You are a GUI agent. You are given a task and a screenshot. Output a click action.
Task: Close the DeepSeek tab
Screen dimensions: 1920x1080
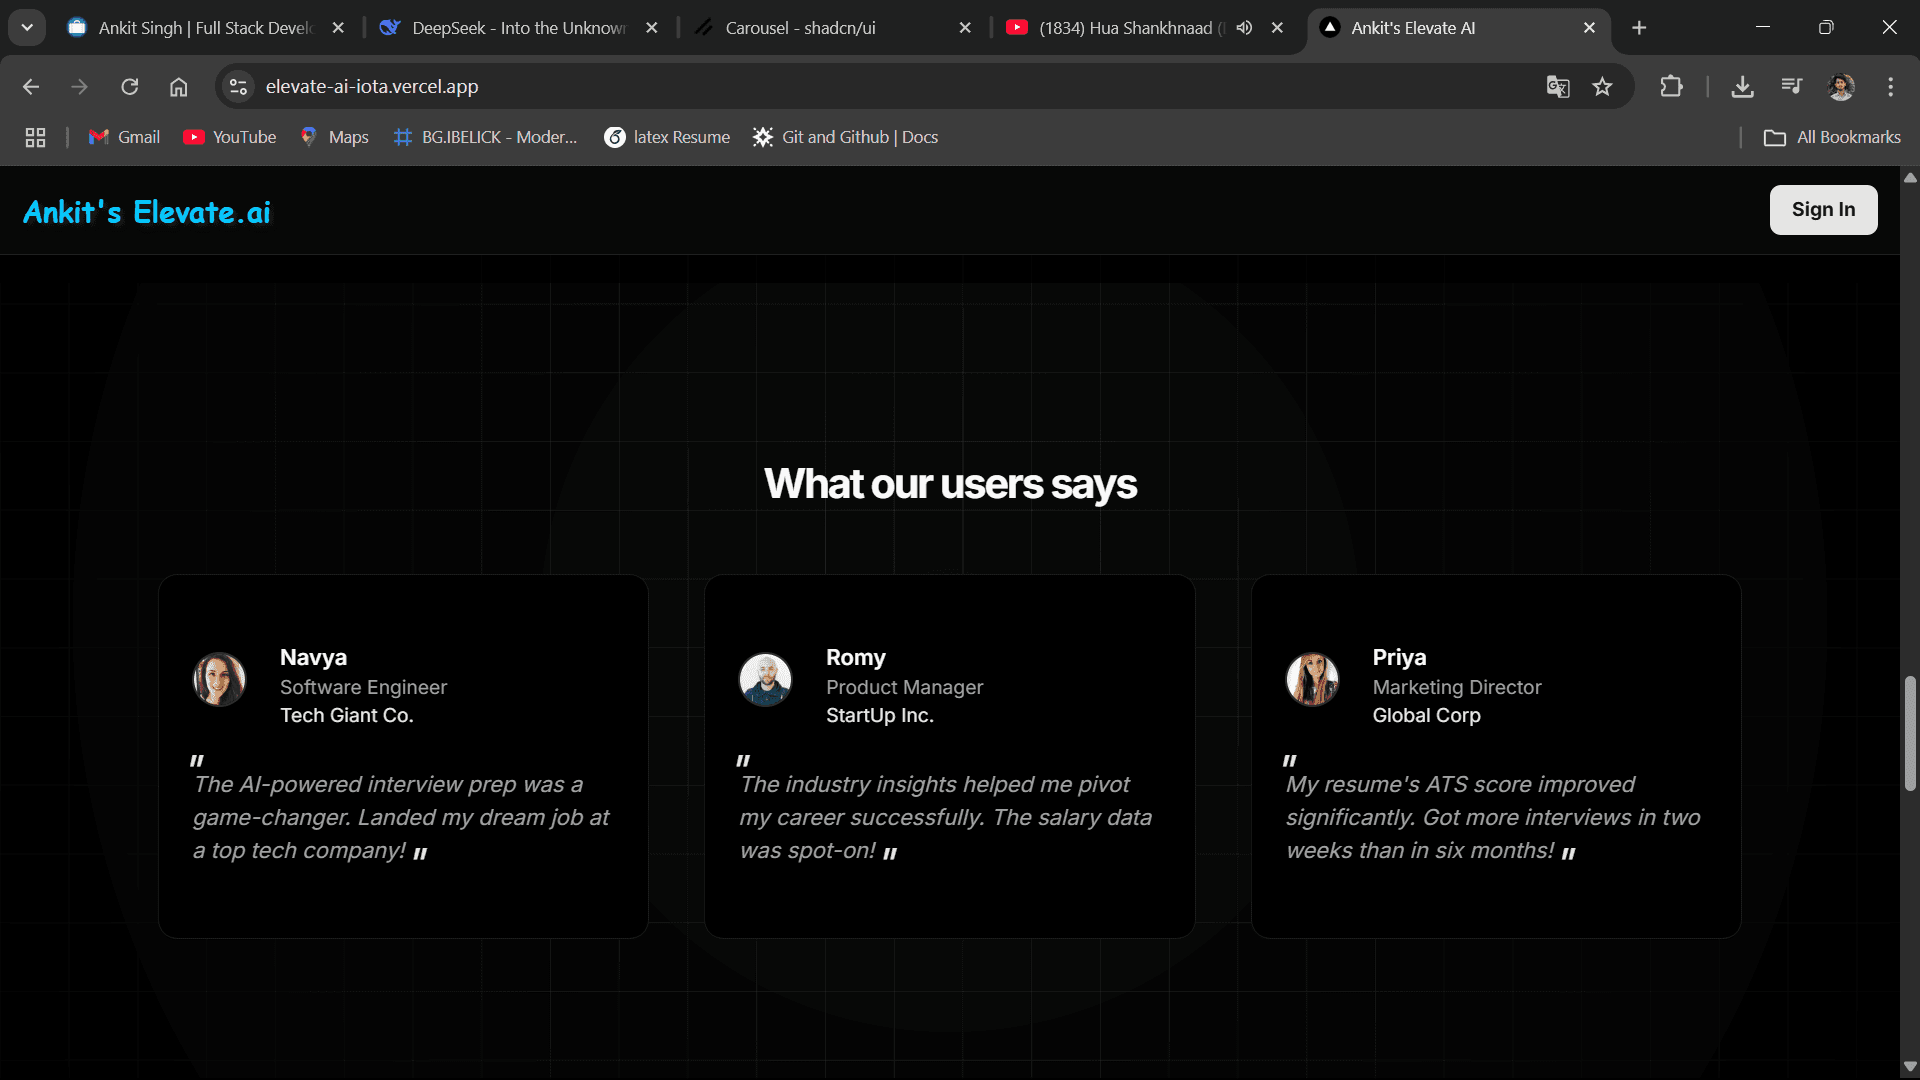pyautogui.click(x=652, y=28)
